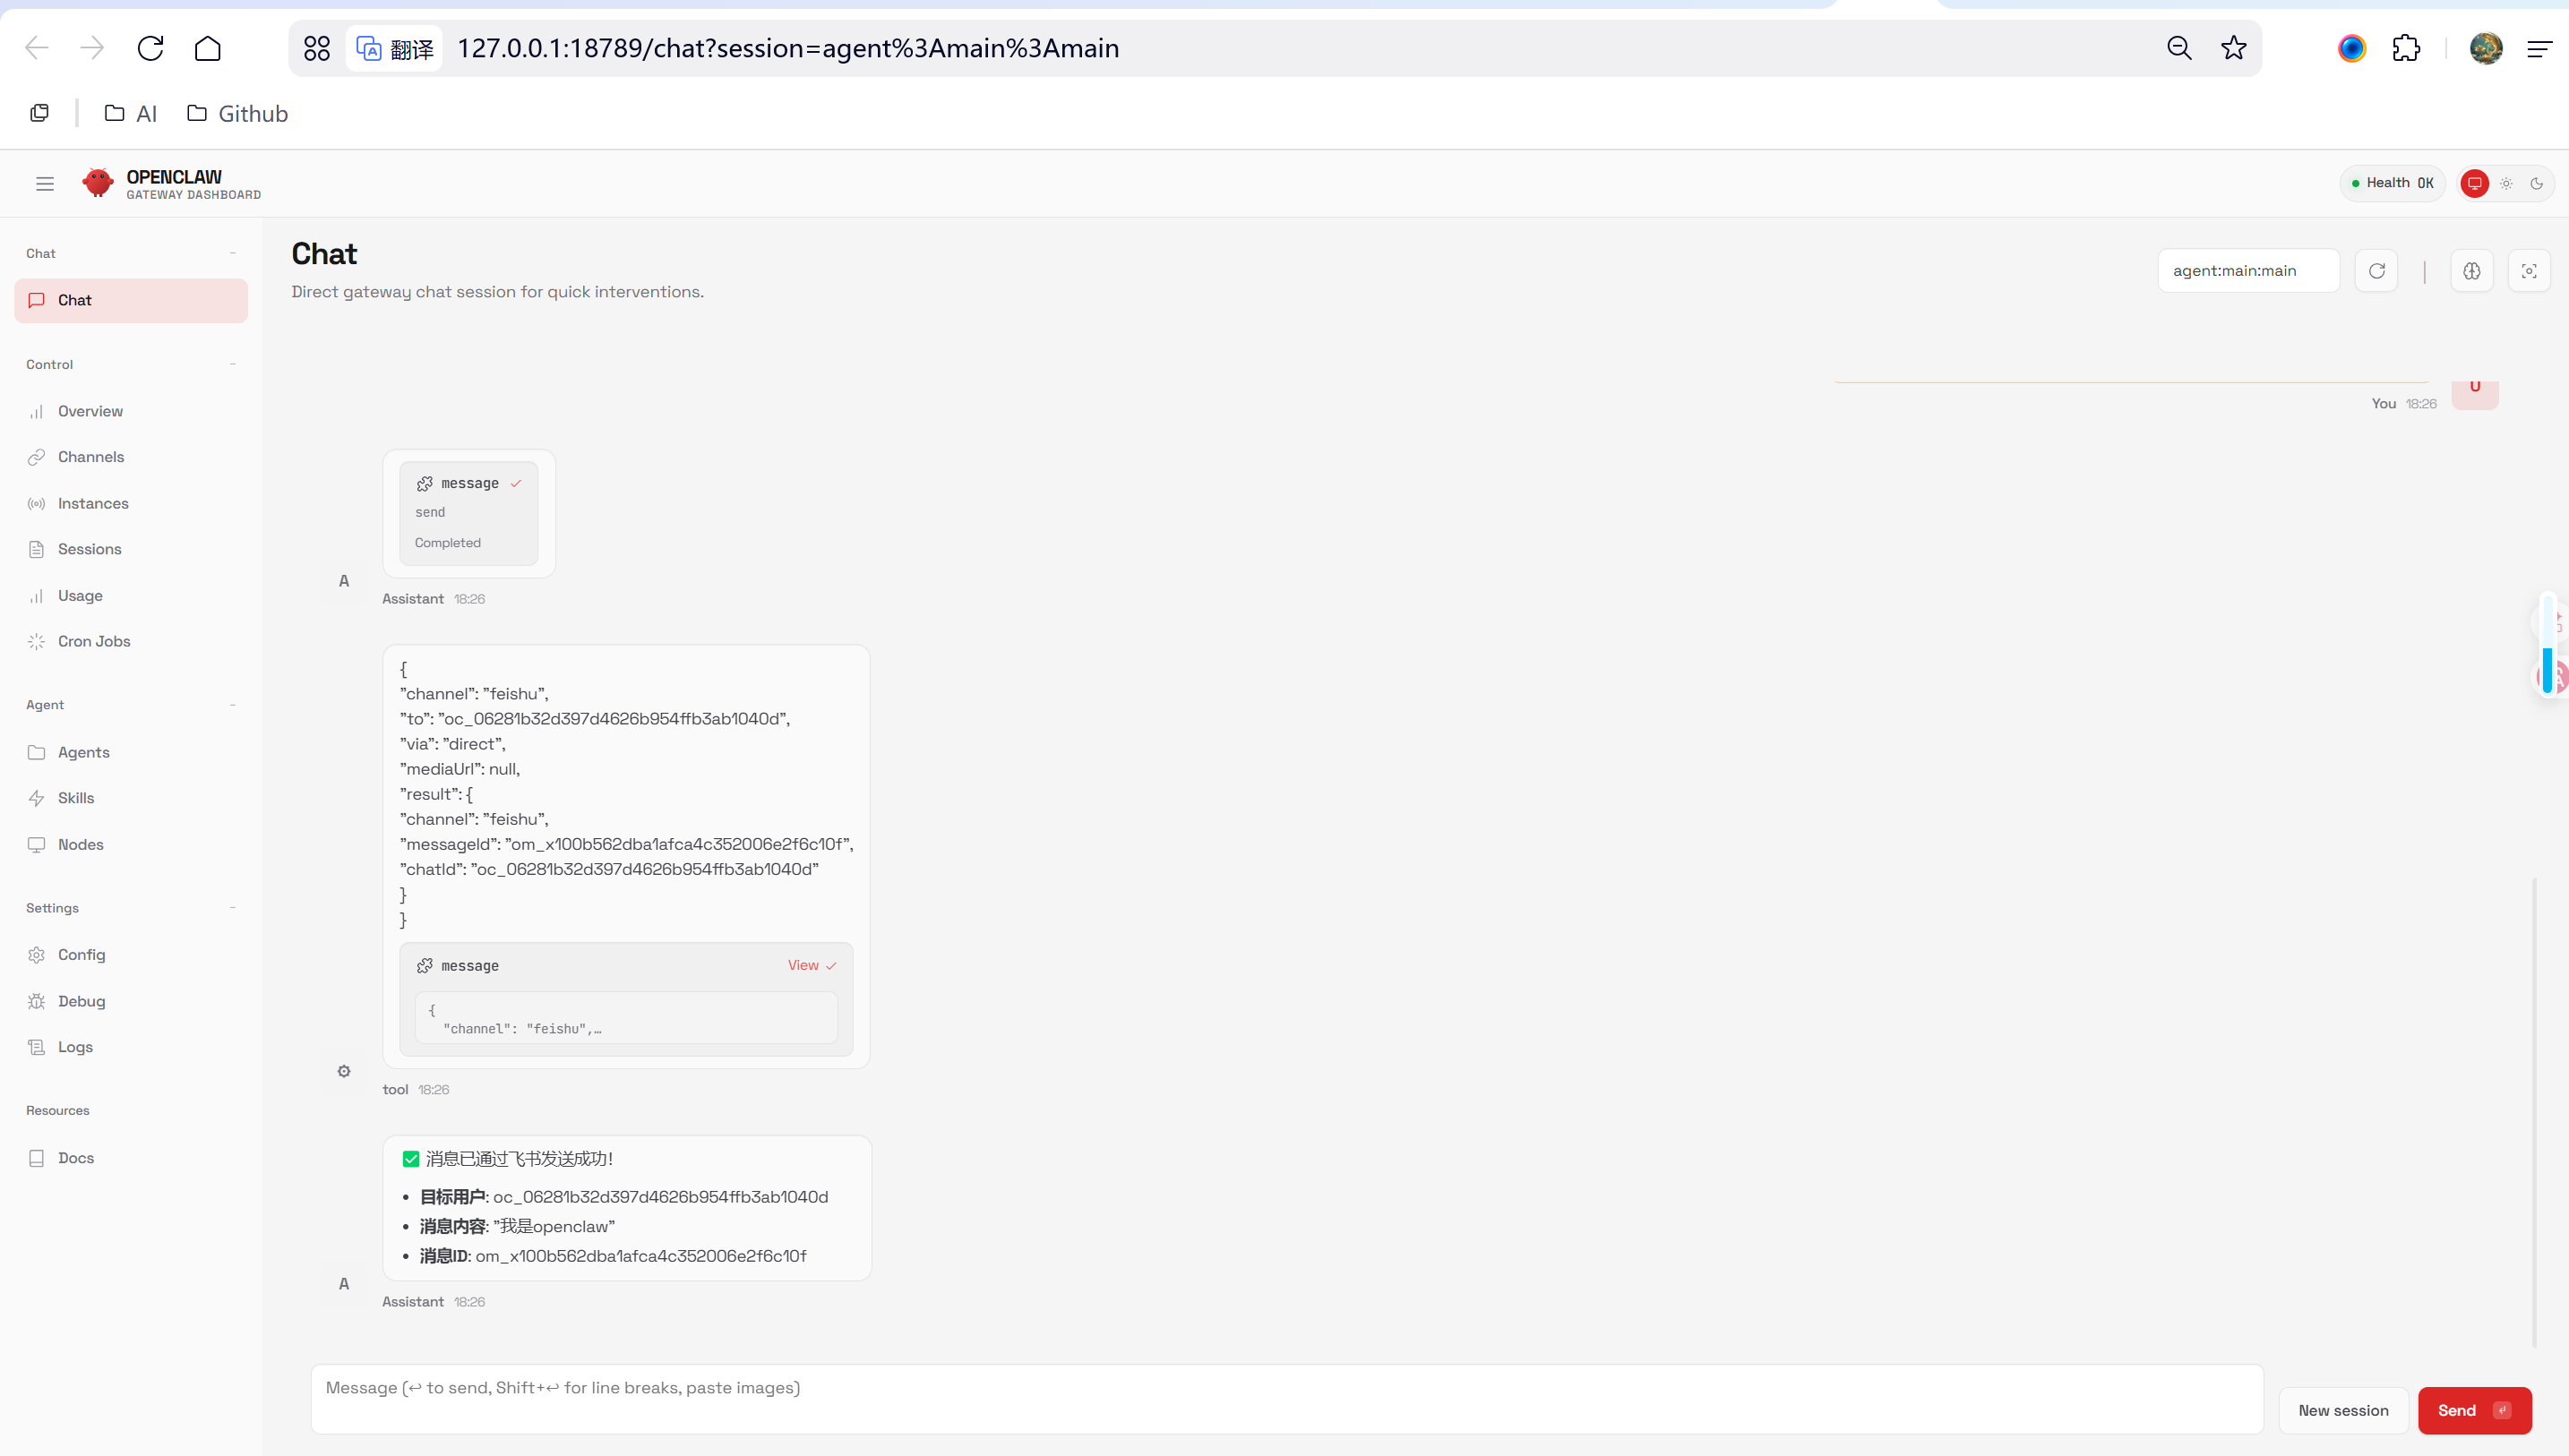Image resolution: width=2569 pixels, height=1456 pixels.
Task: Click the brain thinking toggle icon
Action: pos(2471,271)
